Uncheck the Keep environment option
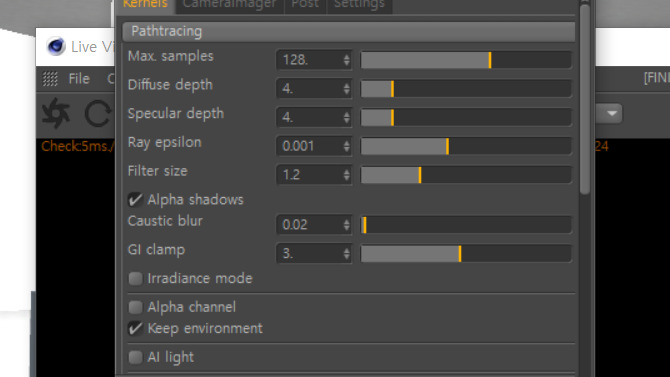This screenshot has height=377, width=670. pos(135,328)
